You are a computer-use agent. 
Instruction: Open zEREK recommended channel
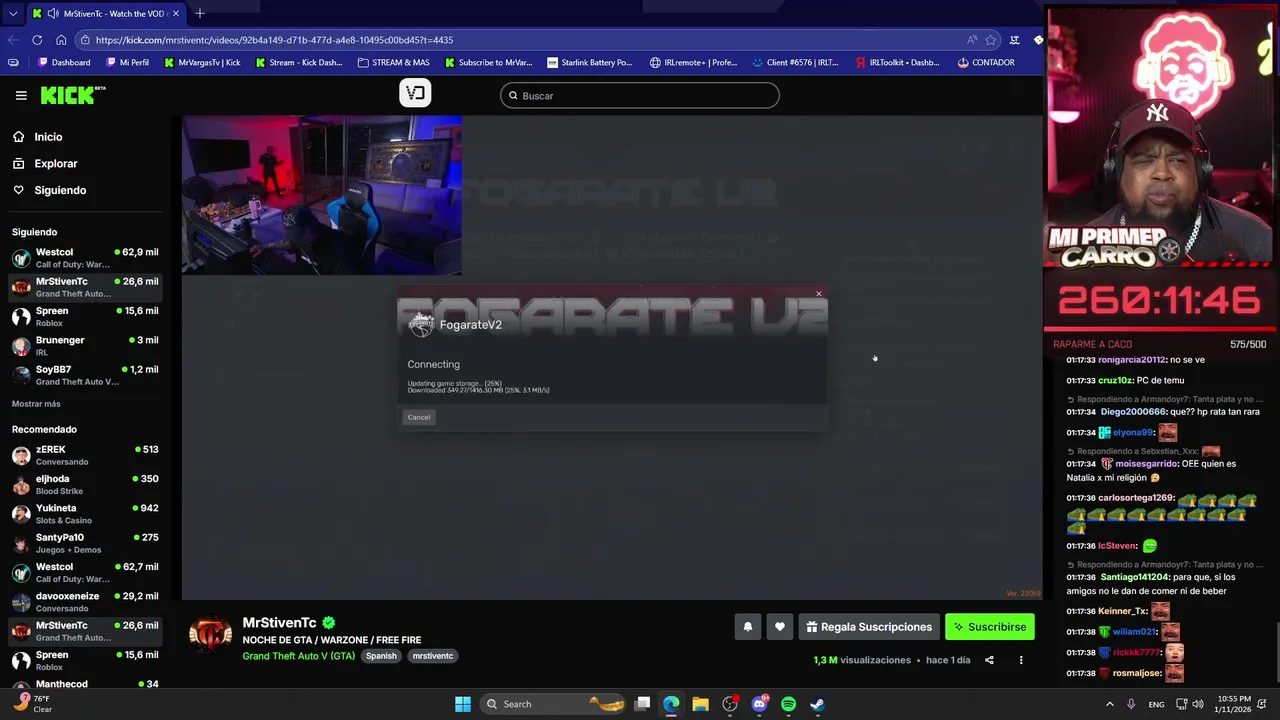tap(84, 455)
